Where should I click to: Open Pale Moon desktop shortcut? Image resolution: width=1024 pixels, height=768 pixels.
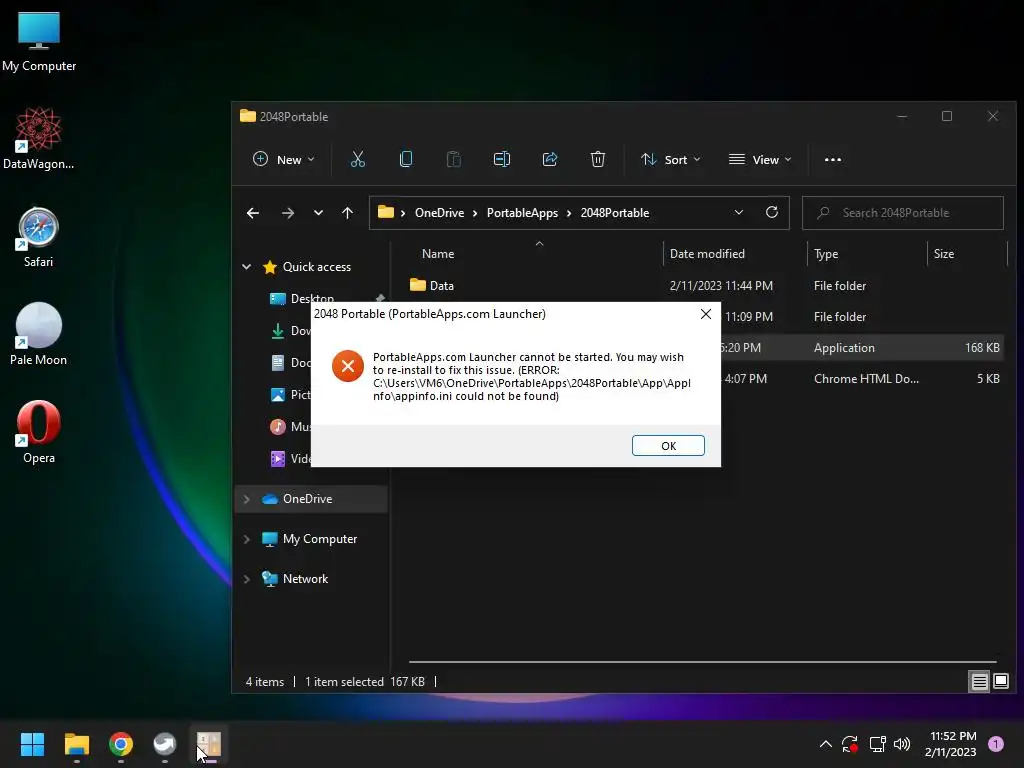click(x=39, y=335)
